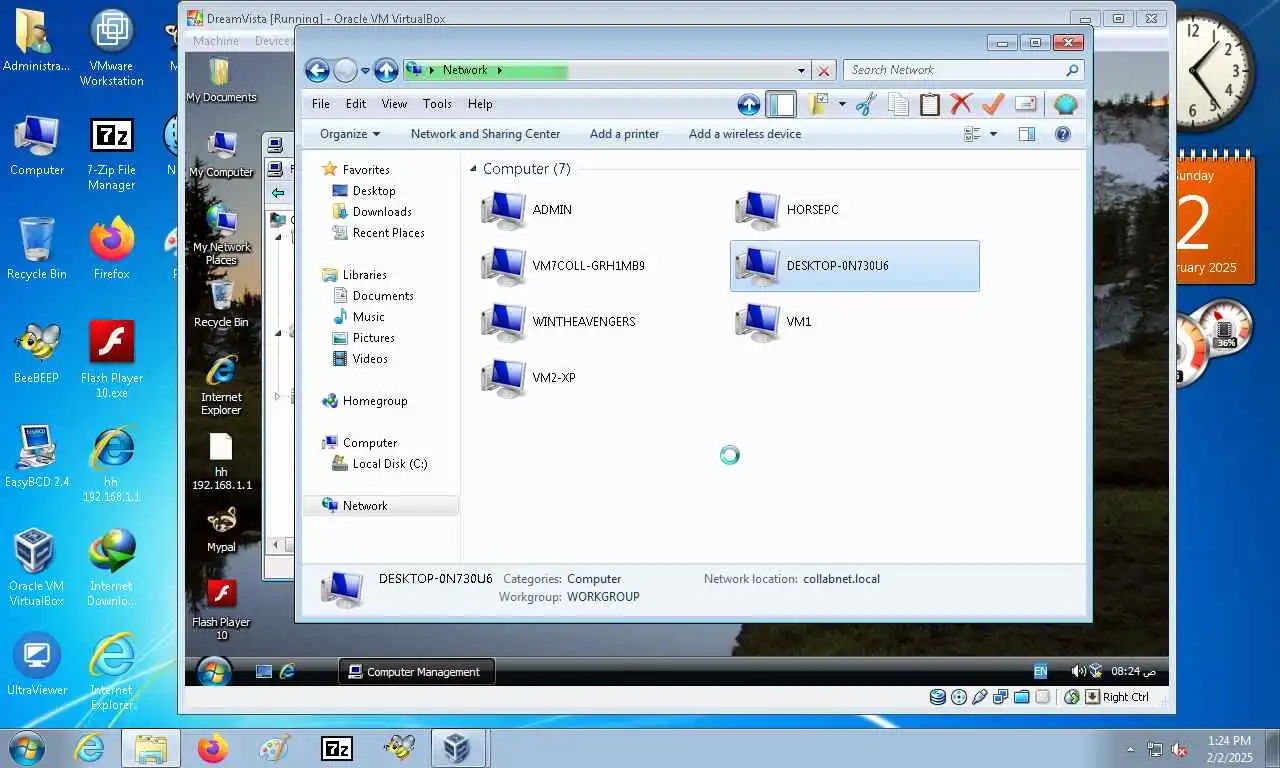1280x768 pixels.
Task: Click the Firefox icon on host taskbar
Action: pos(212,748)
